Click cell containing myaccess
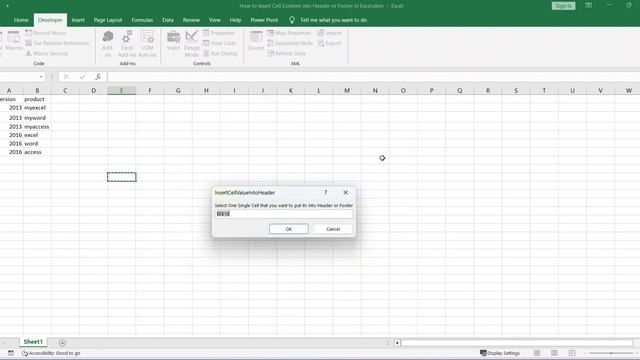 tap(37, 127)
